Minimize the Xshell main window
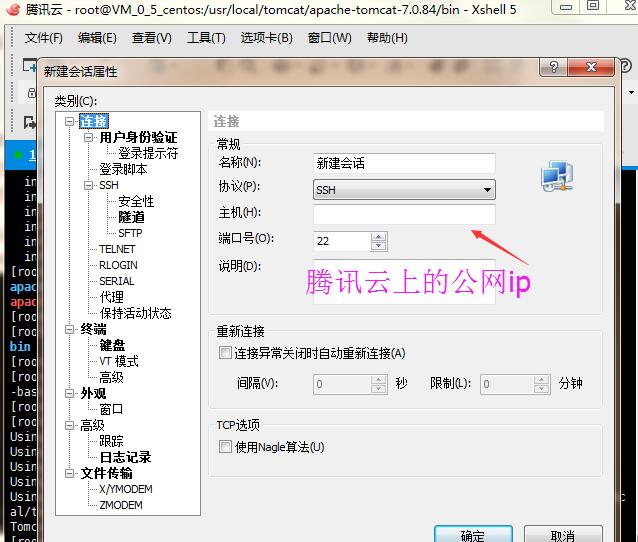Screen dimensions: 638x542 tap(566, 6)
